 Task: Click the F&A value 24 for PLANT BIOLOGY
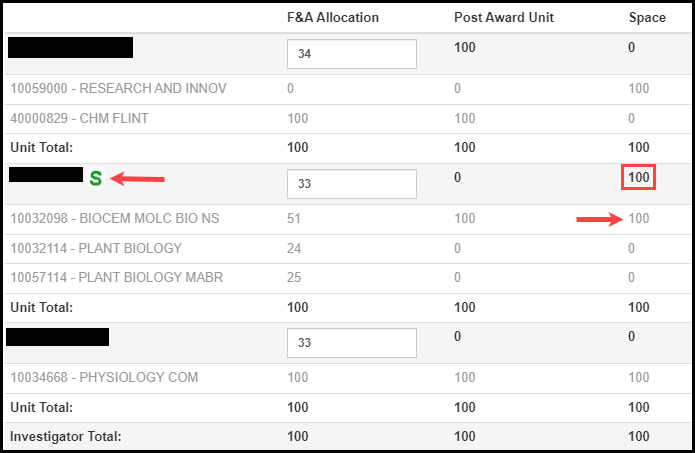[x=293, y=247]
